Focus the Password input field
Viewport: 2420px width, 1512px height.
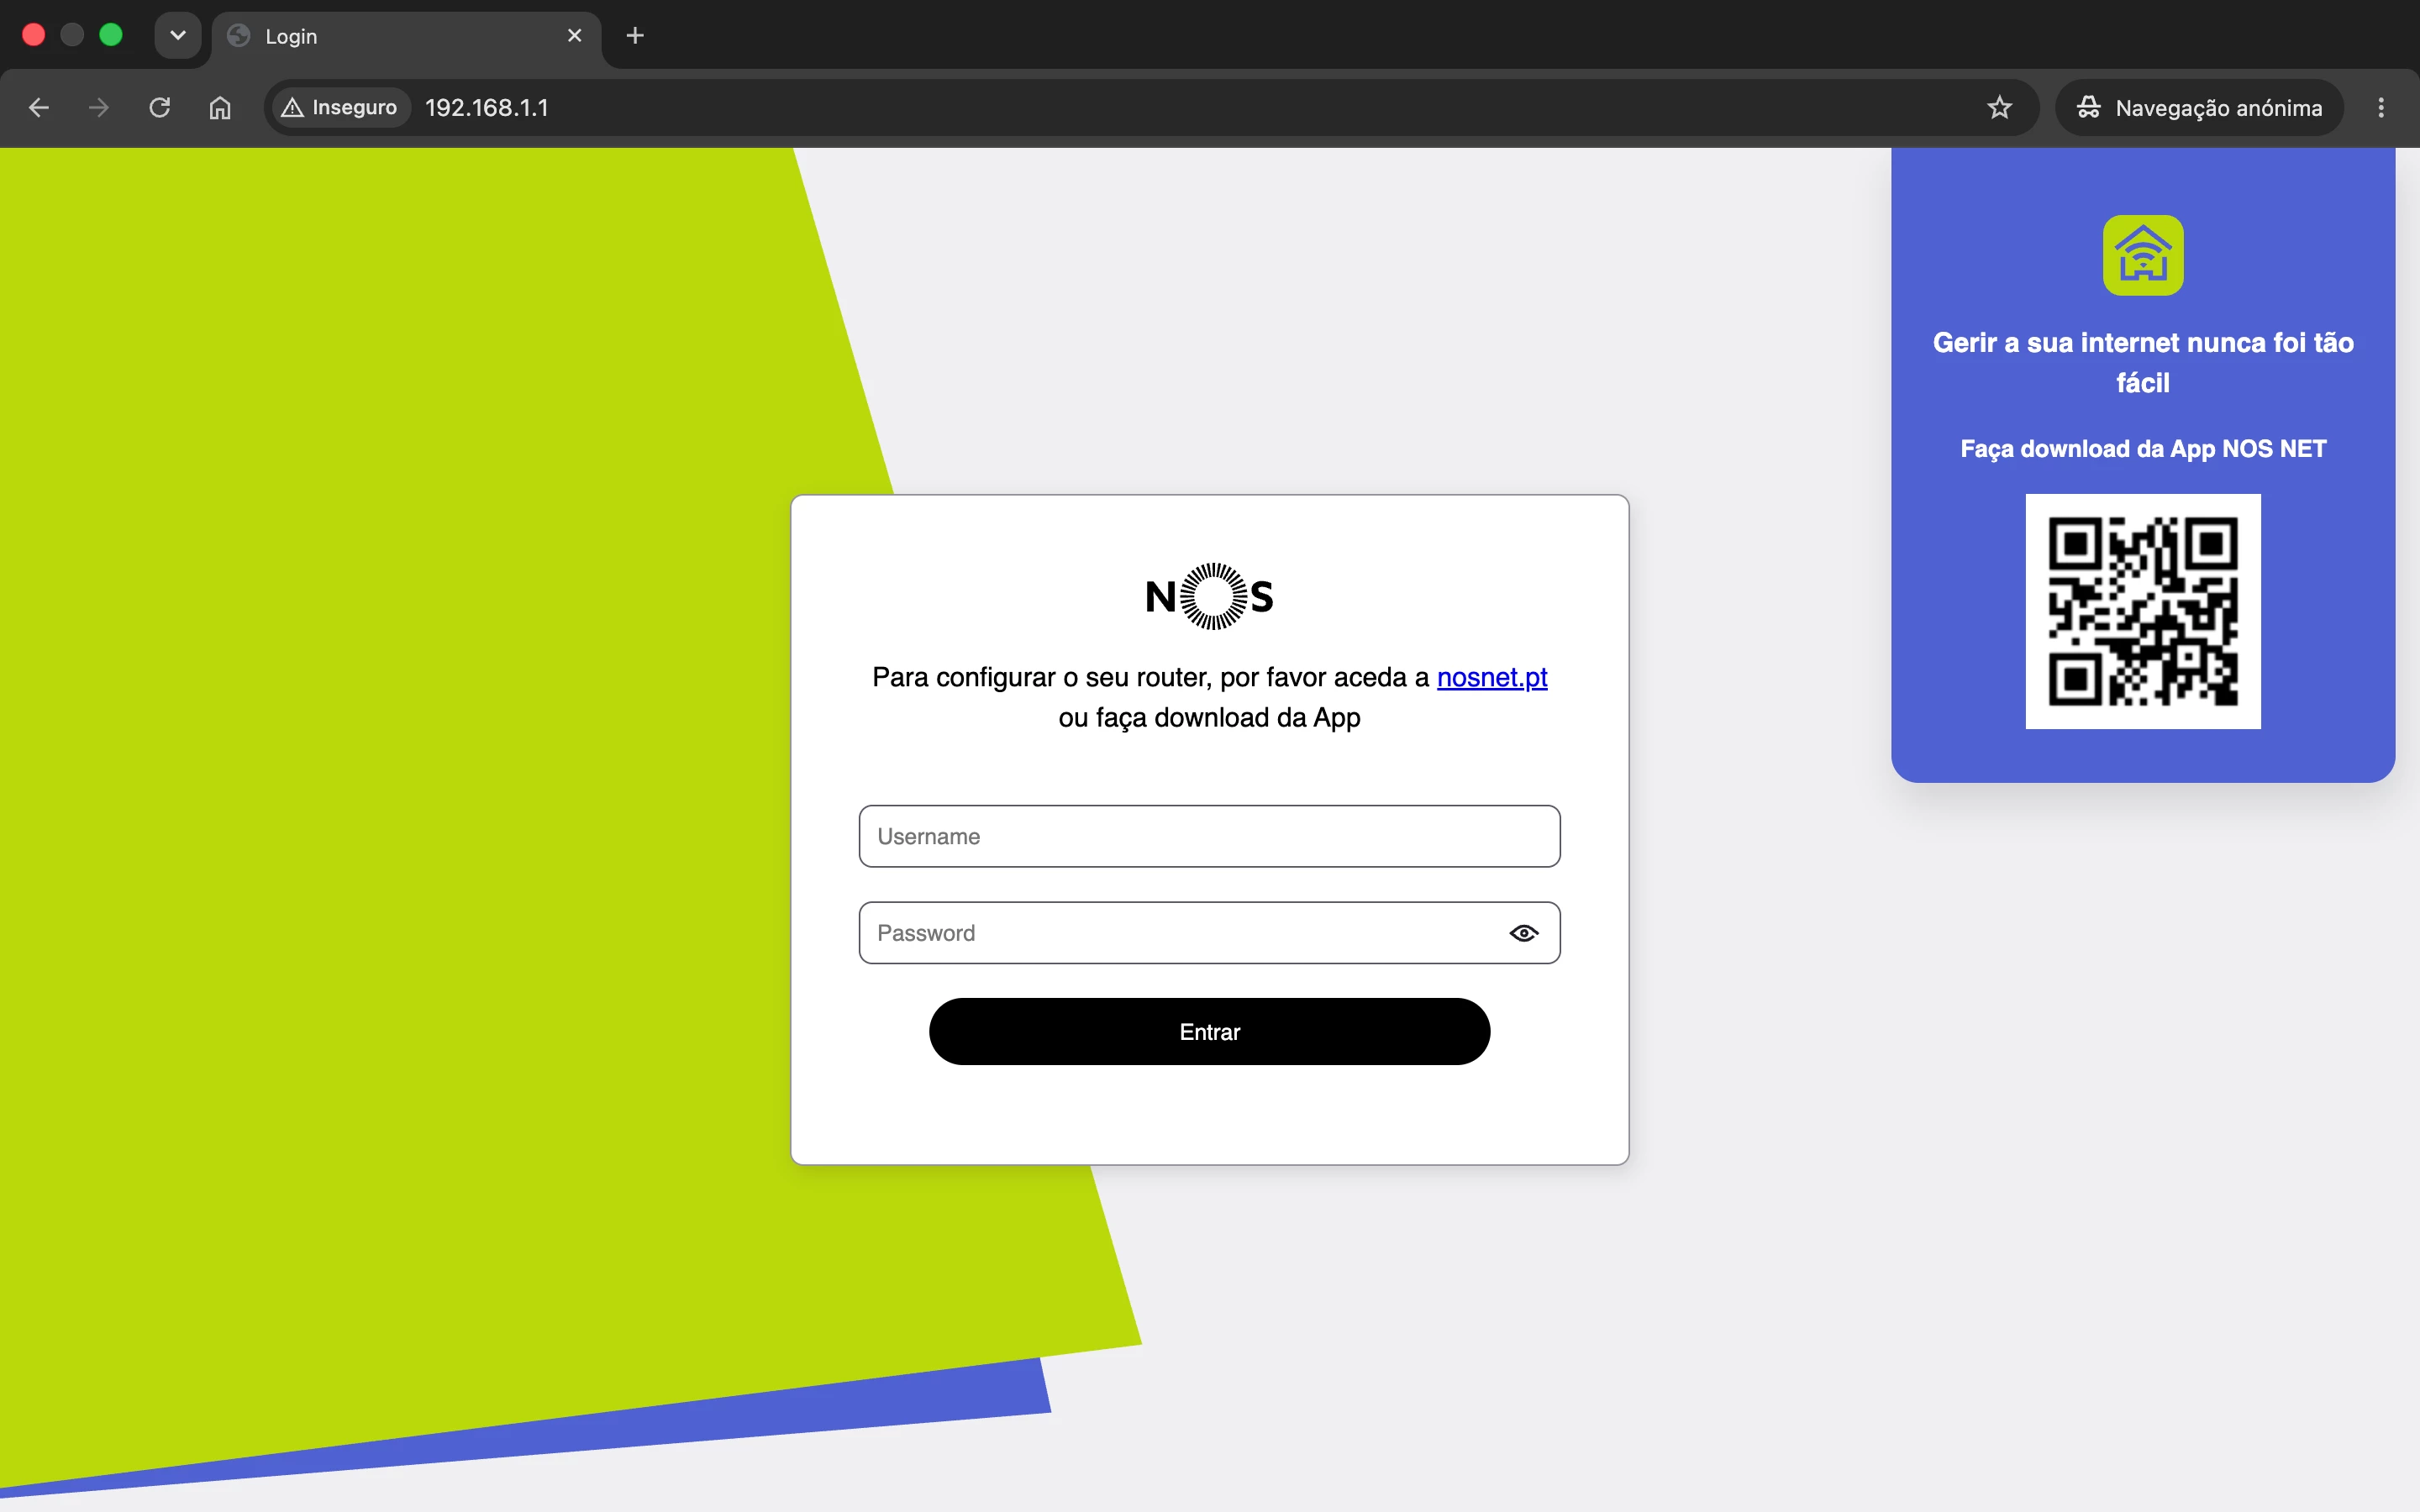click(x=1209, y=933)
